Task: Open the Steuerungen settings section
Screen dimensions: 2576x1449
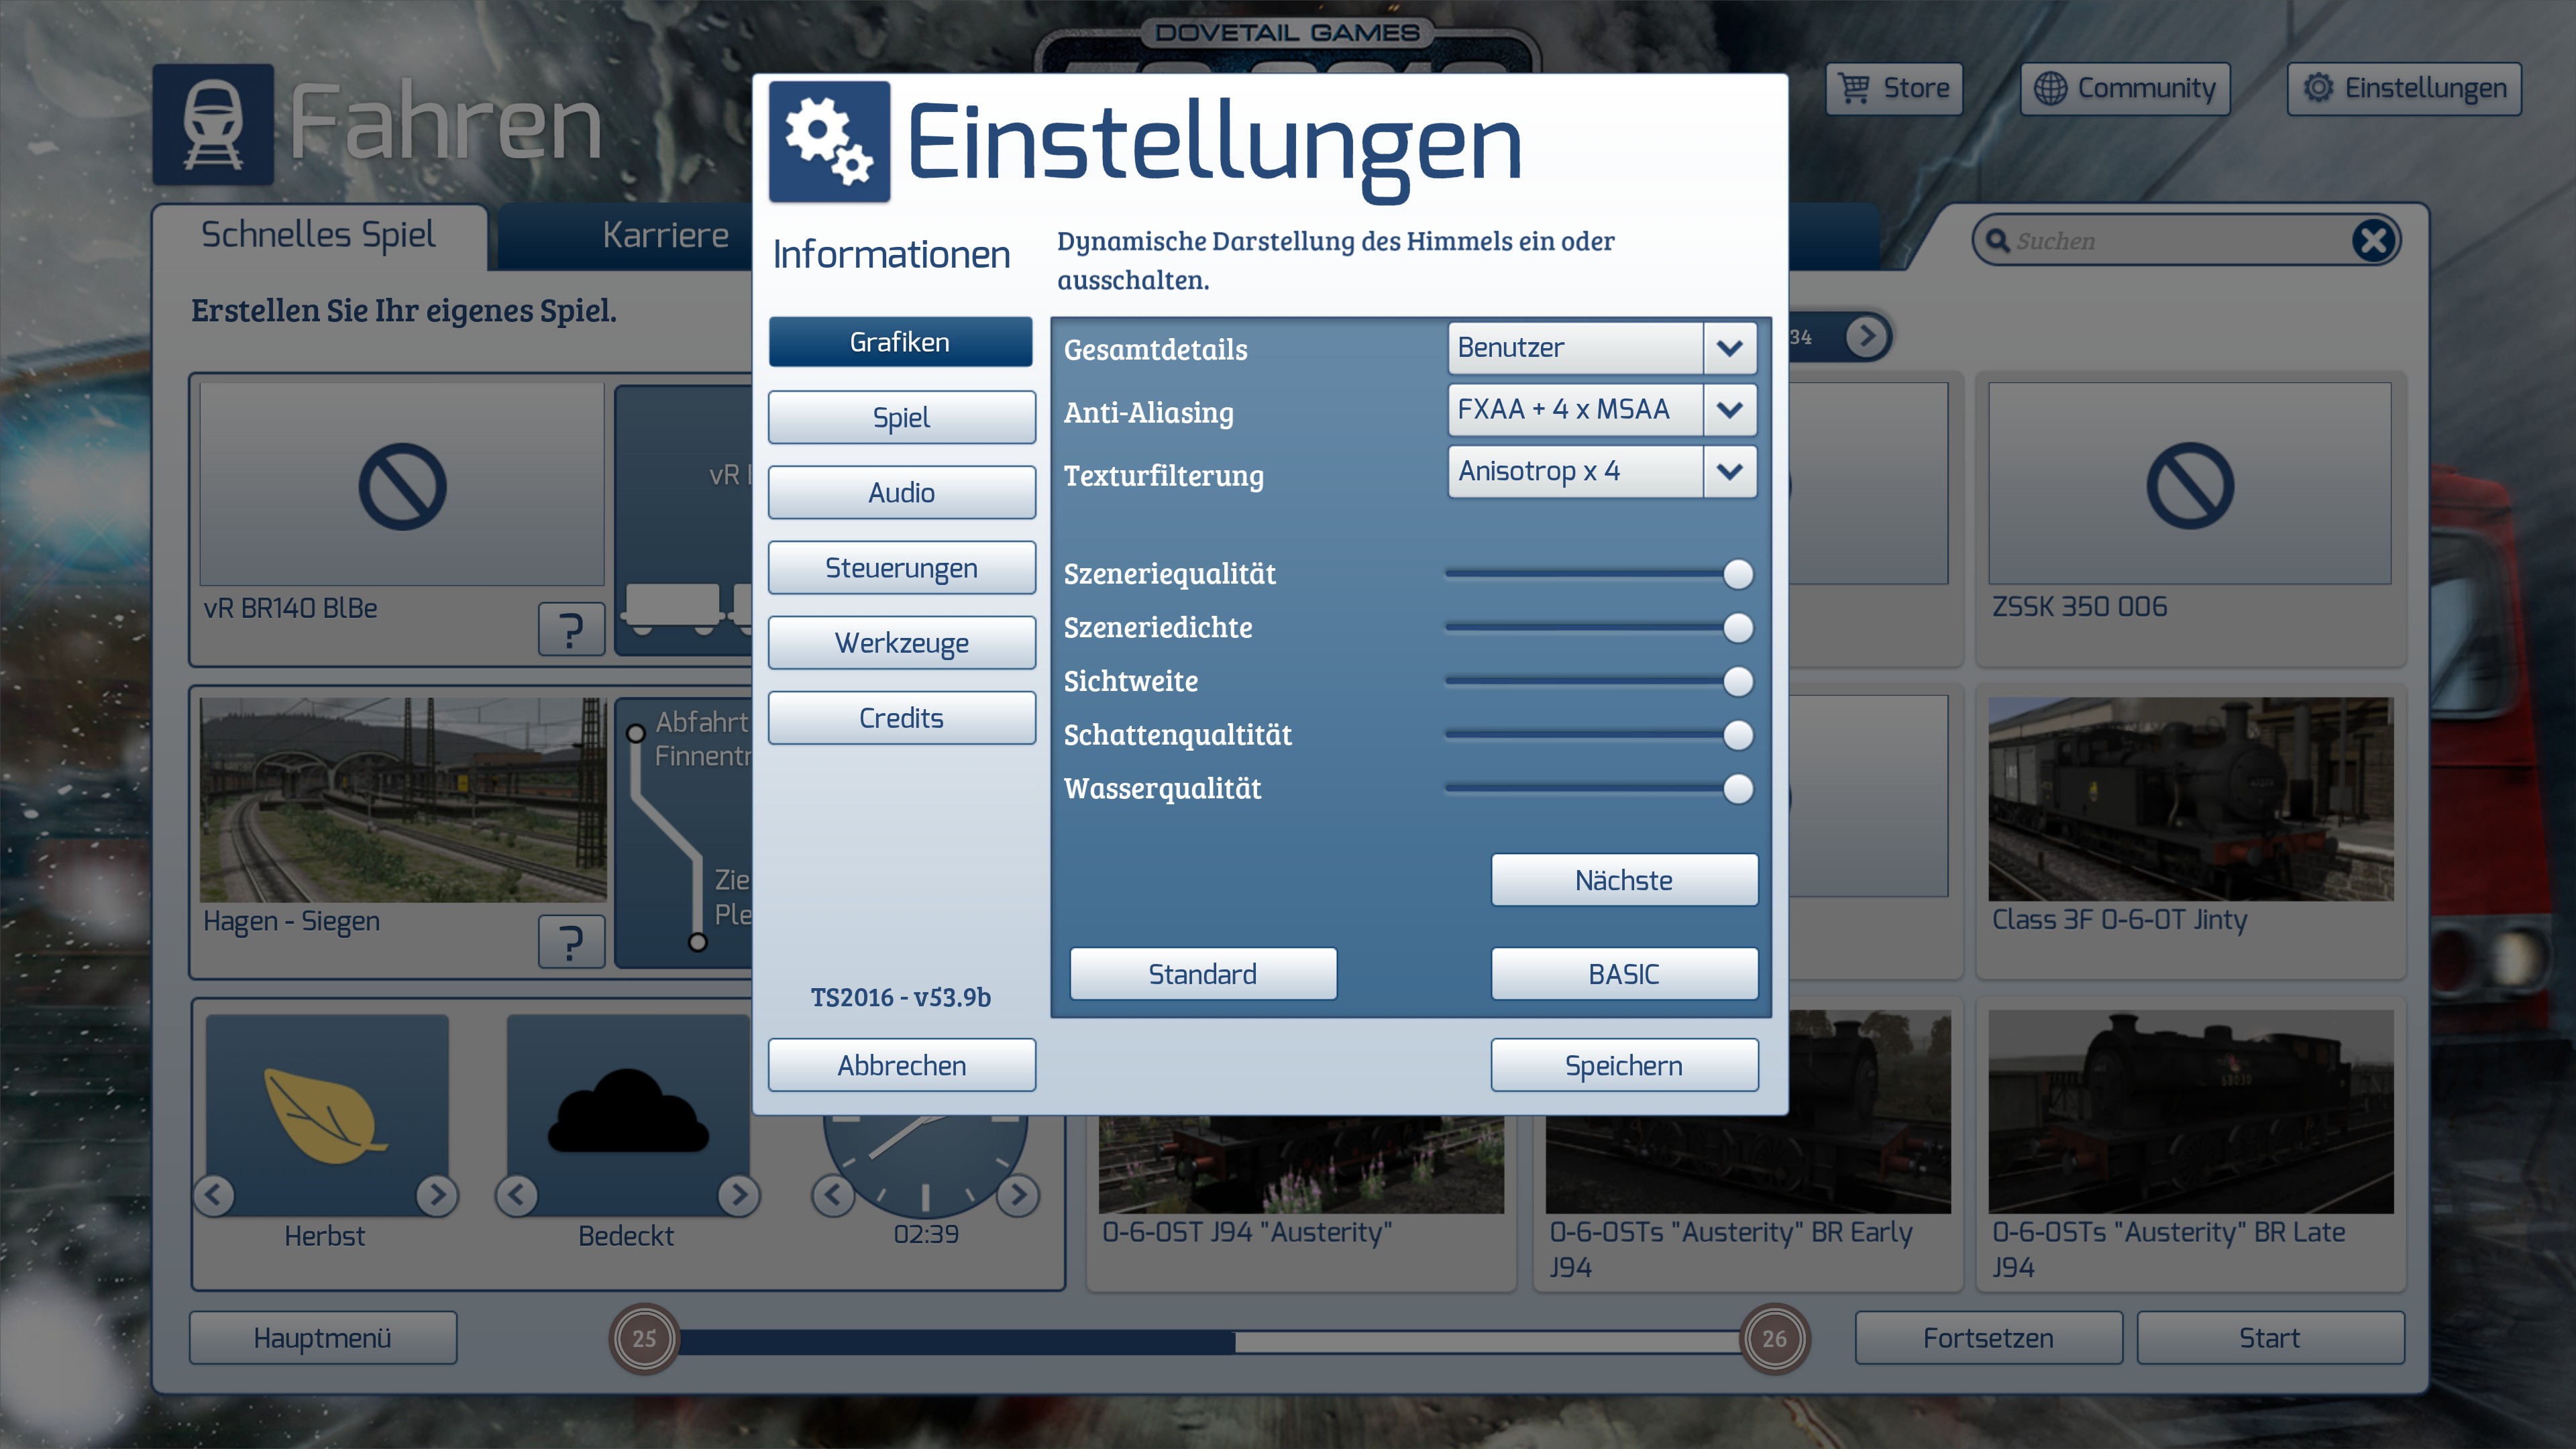Action: click(x=901, y=568)
